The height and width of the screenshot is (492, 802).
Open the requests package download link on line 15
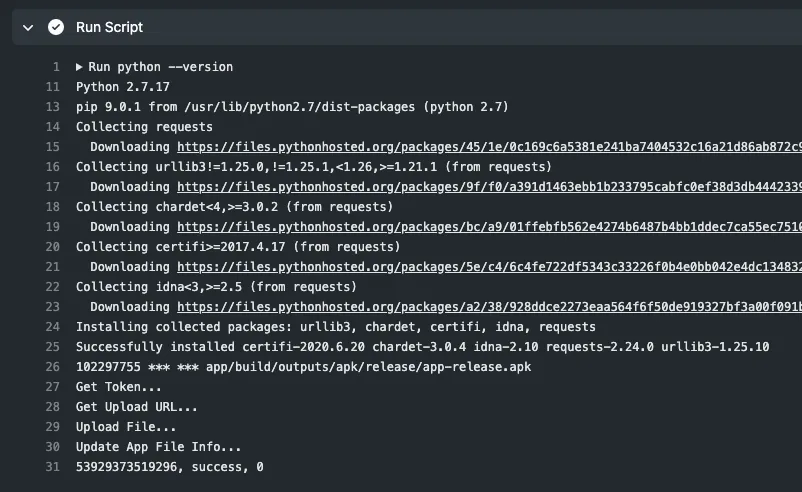click(489, 147)
